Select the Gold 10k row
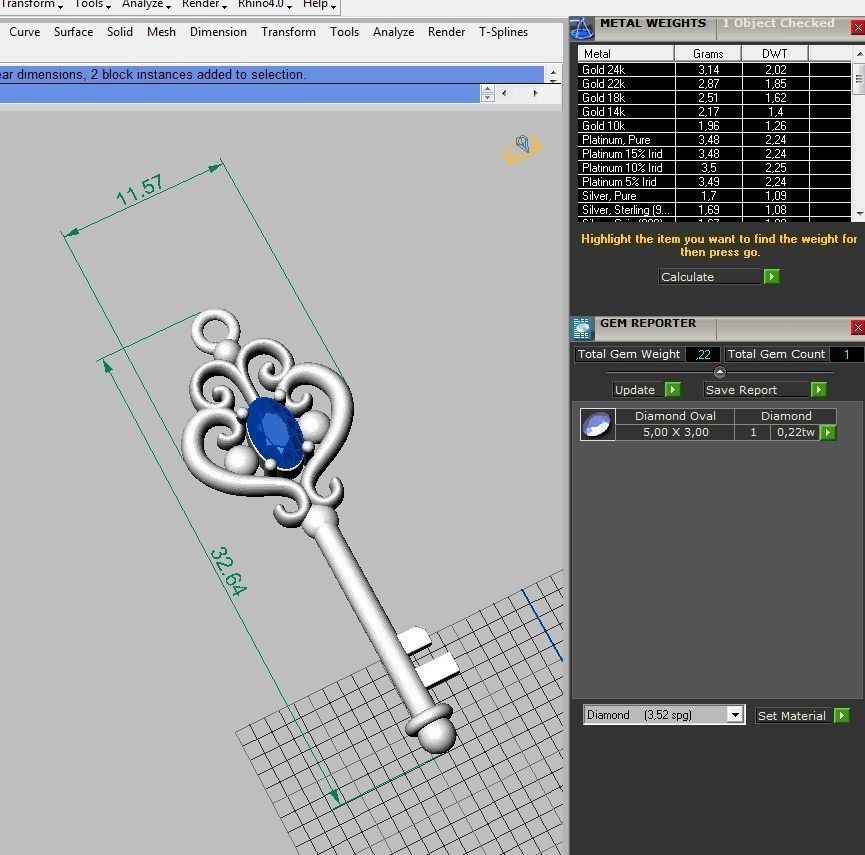 (x=714, y=126)
